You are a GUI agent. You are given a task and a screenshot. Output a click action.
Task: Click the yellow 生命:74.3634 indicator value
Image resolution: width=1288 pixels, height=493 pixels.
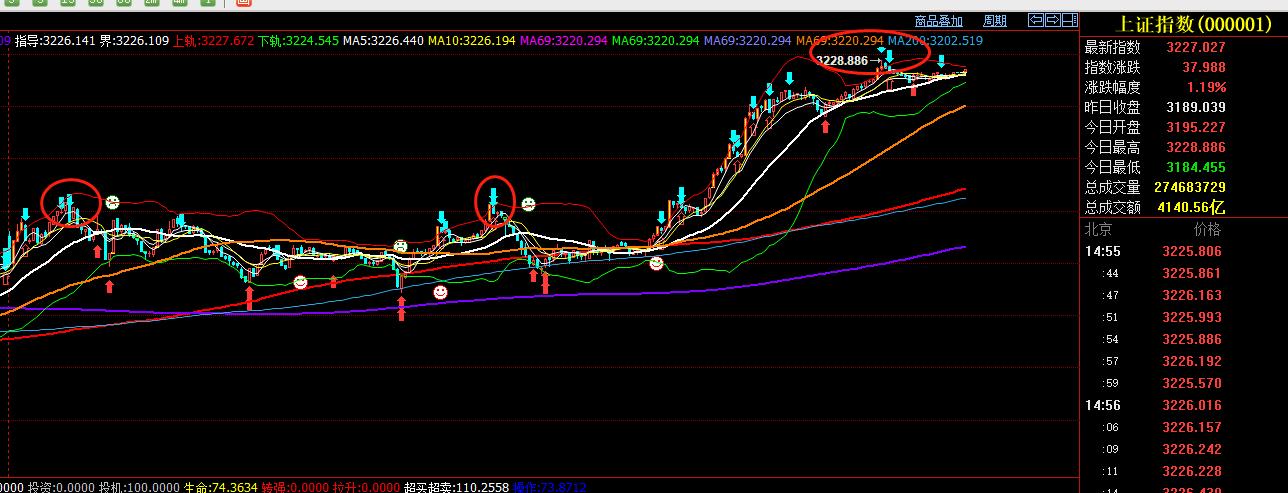[x=220, y=487]
